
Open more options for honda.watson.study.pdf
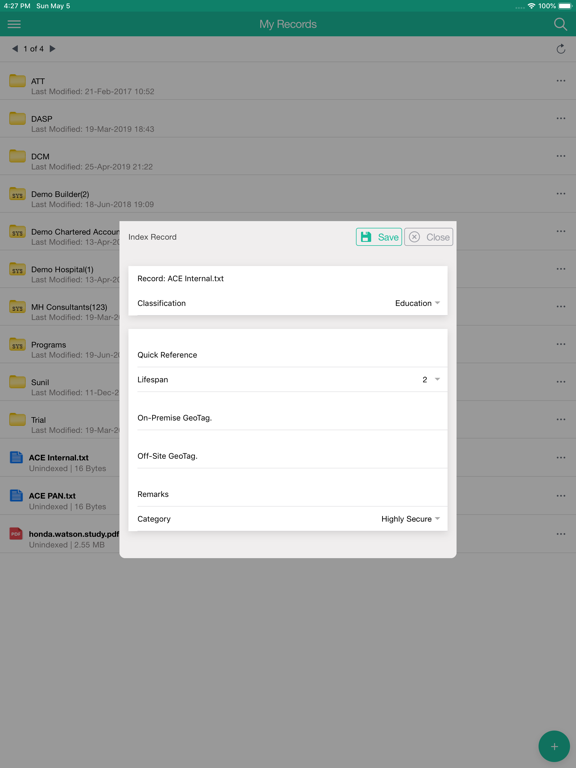tap(561, 534)
